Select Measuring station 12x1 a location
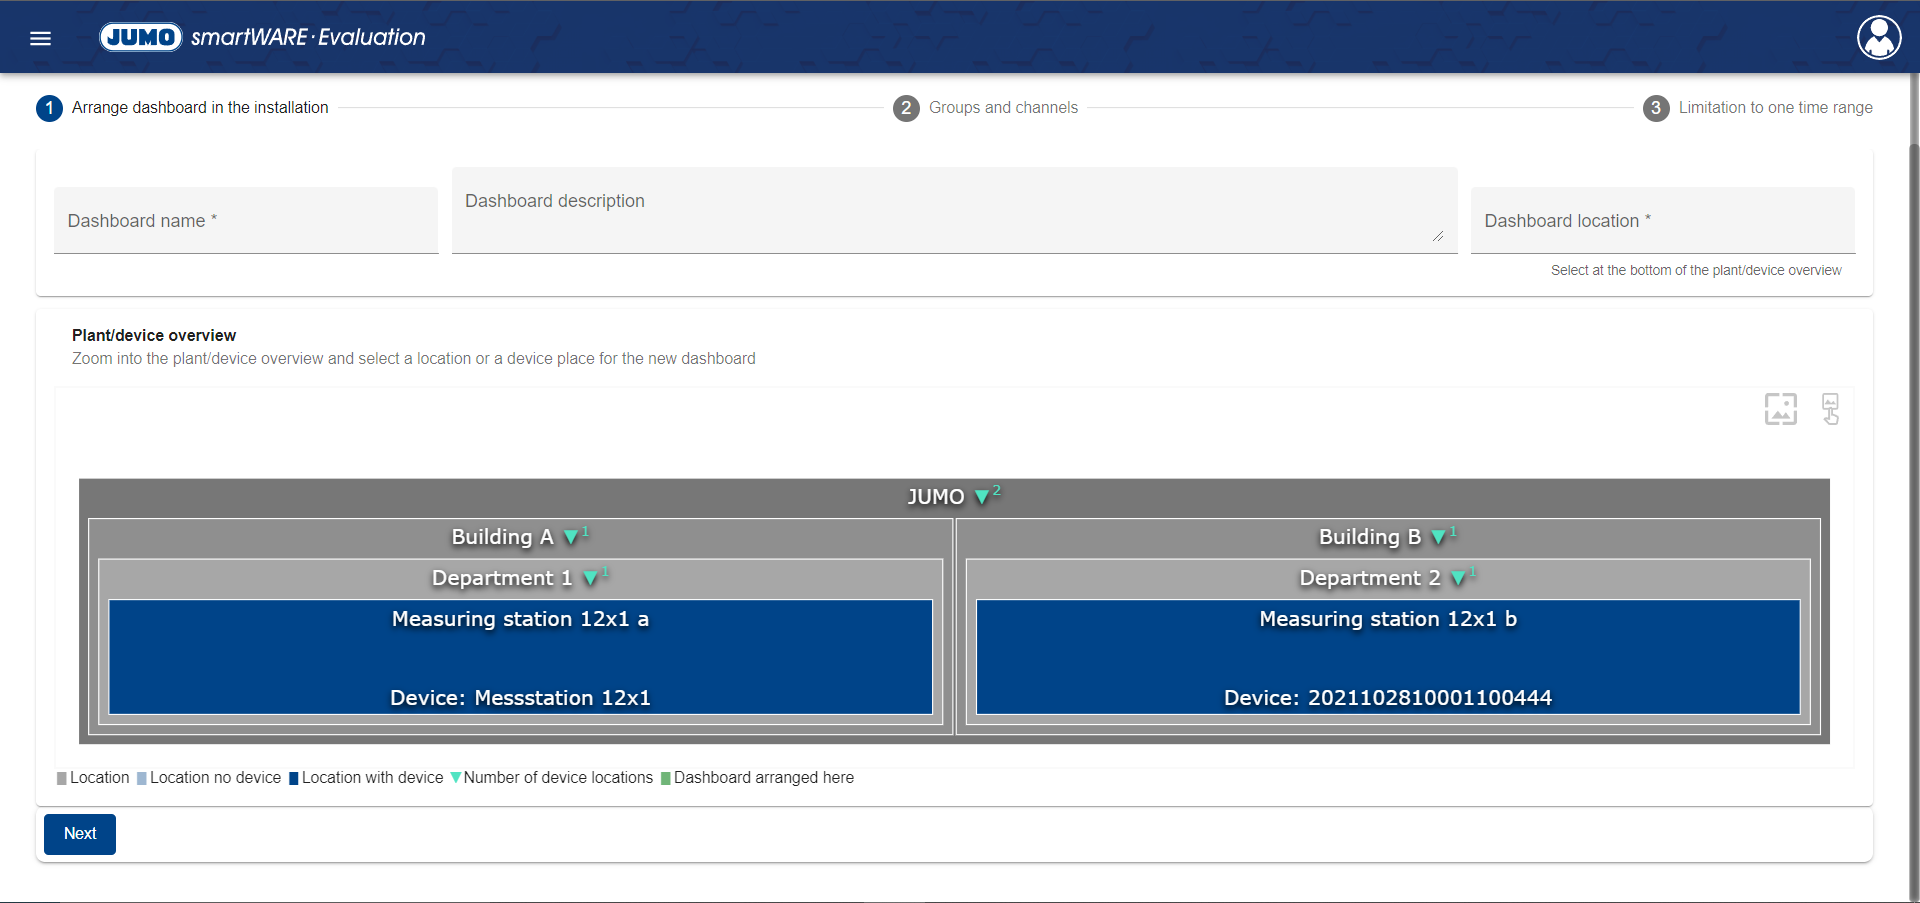This screenshot has width=1920, height=903. pos(520,656)
